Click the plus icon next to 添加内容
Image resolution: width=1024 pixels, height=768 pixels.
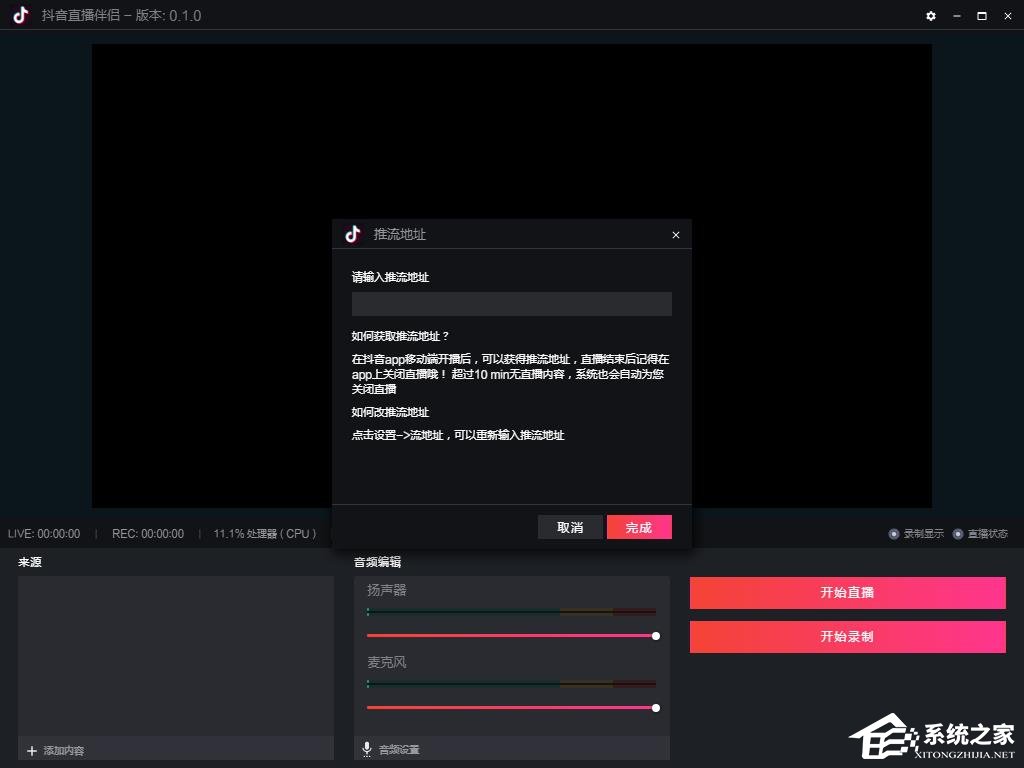[x=32, y=750]
